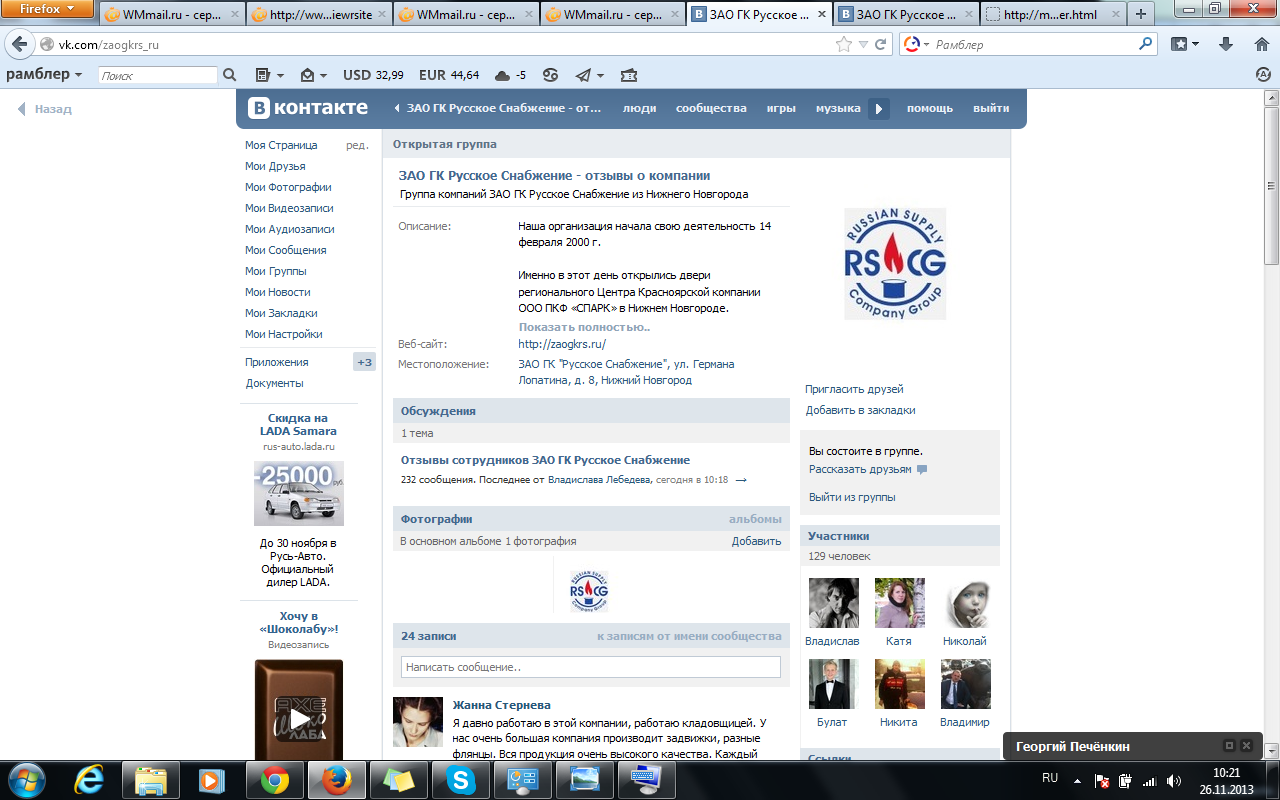Click the +3 applications counter badge
This screenshot has width=1280, height=800.
(x=364, y=362)
